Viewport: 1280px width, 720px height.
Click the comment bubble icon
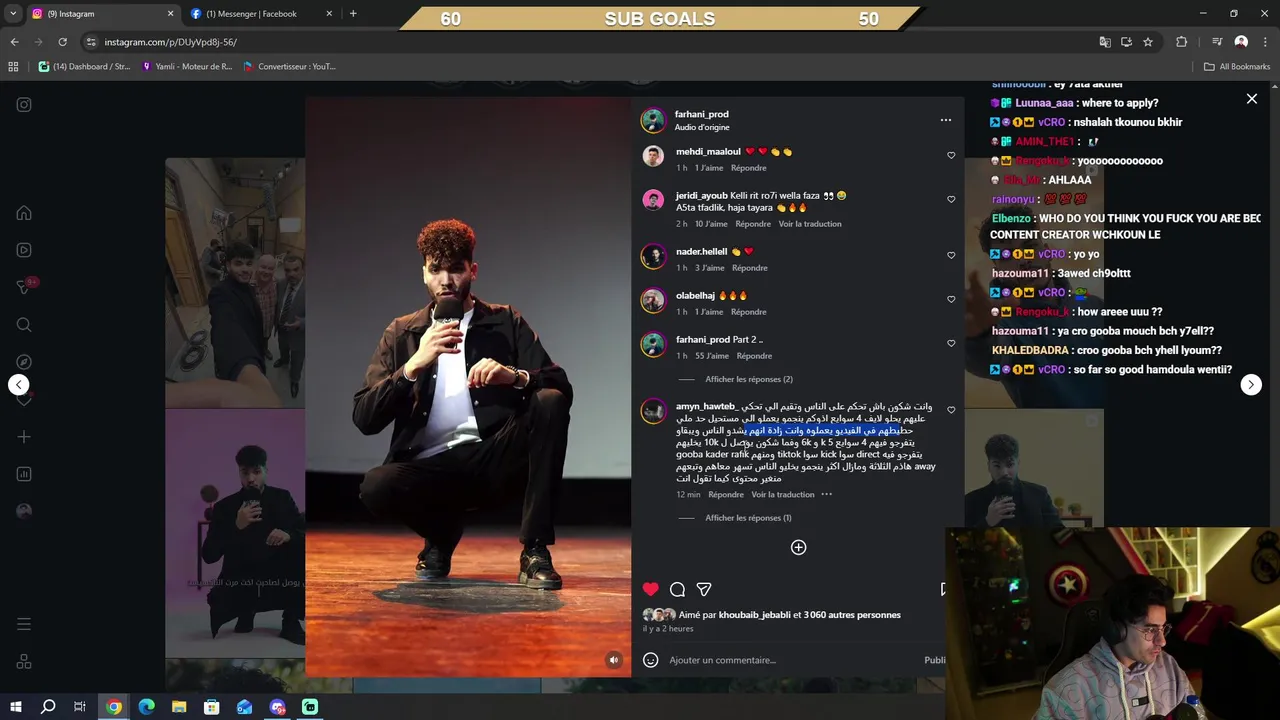coord(677,589)
